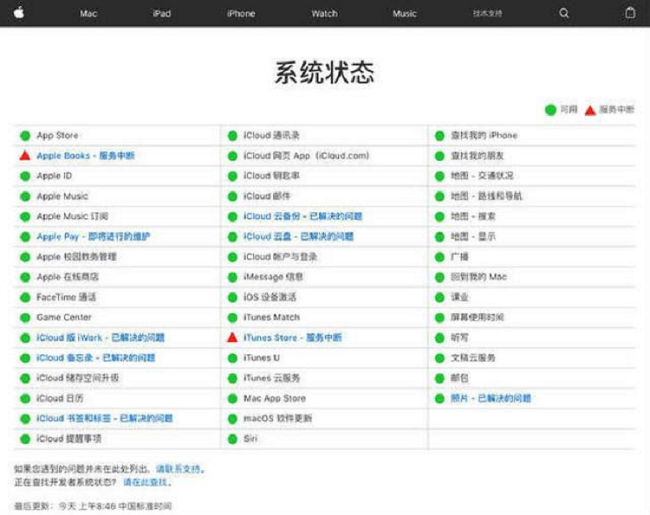Click the red triangle in the legend
The height and width of the screenshot is (515, 650).
click(590, 110)
